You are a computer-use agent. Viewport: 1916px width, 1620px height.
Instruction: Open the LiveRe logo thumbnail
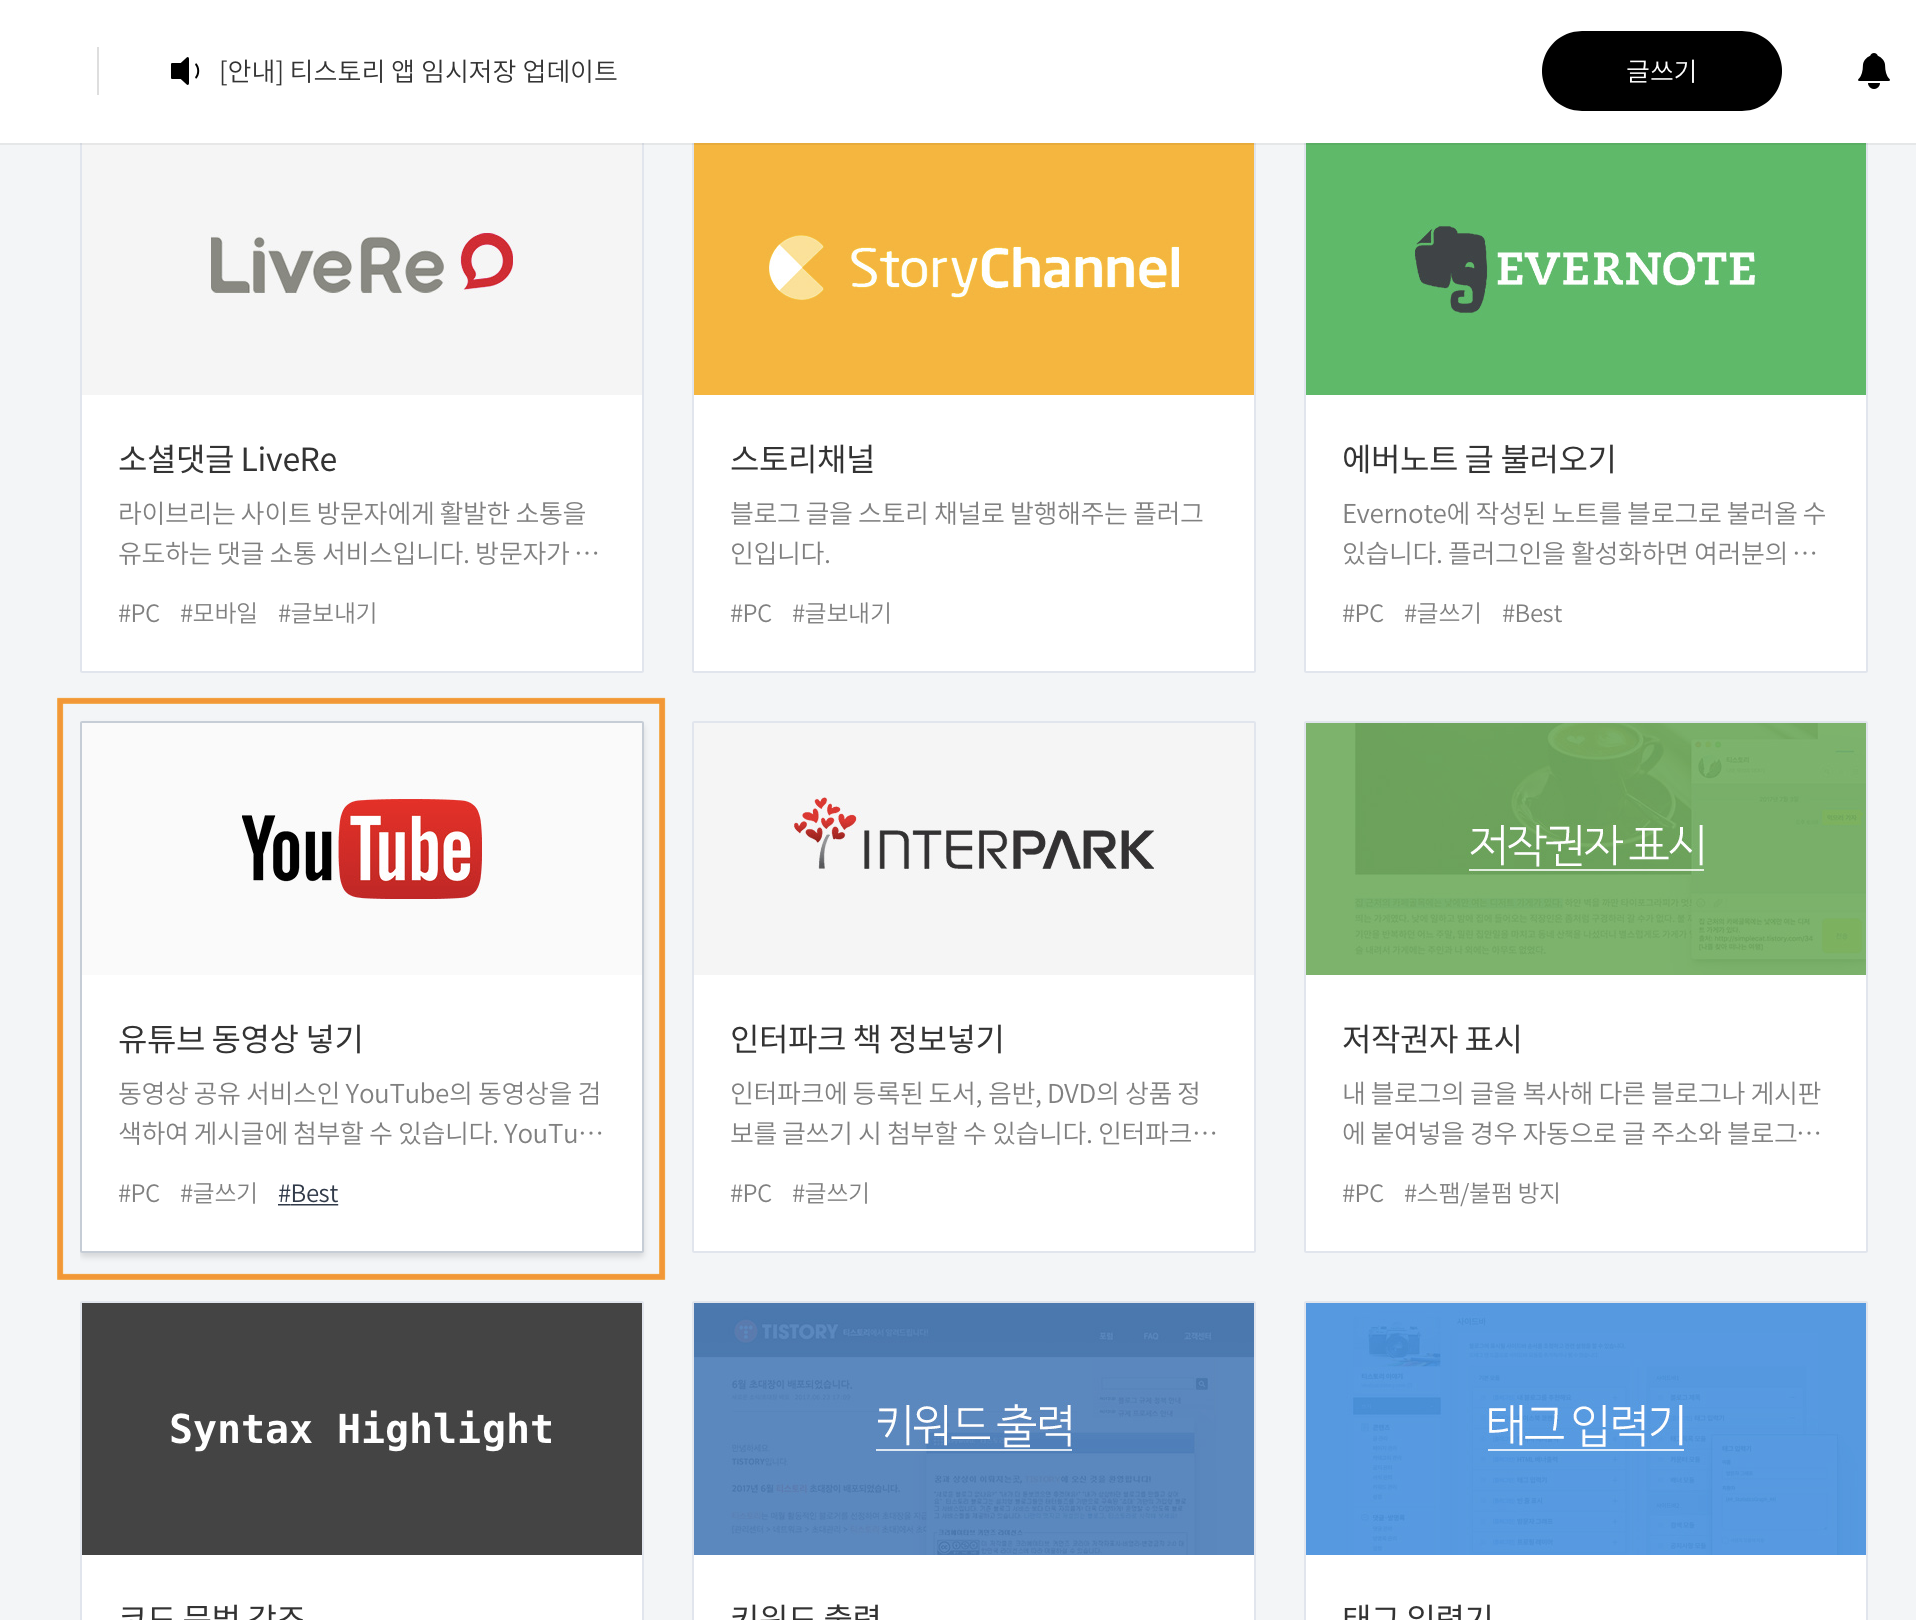(362, 269)
